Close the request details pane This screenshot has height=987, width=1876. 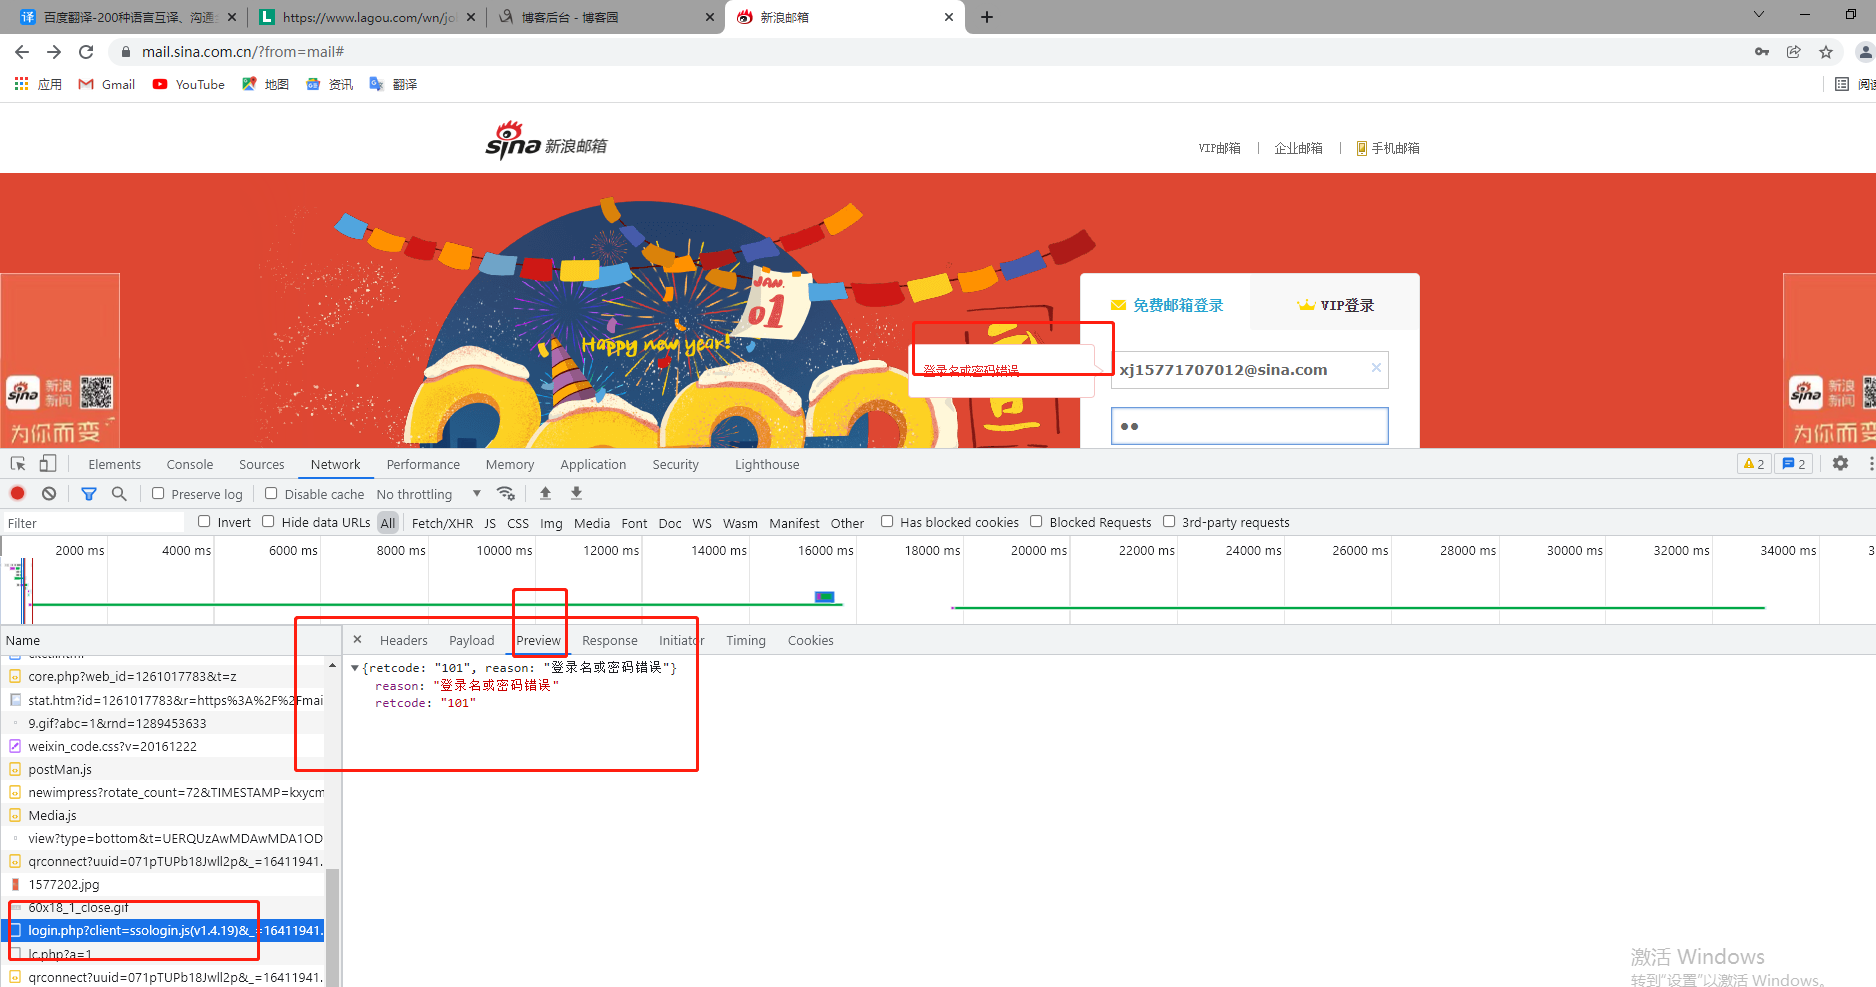pyautogui.click(x=357, y=639)
